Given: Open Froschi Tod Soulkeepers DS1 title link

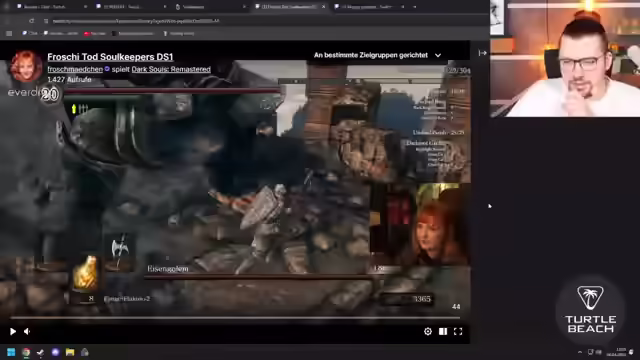Looking at the screenshot, I should [110, 57].
